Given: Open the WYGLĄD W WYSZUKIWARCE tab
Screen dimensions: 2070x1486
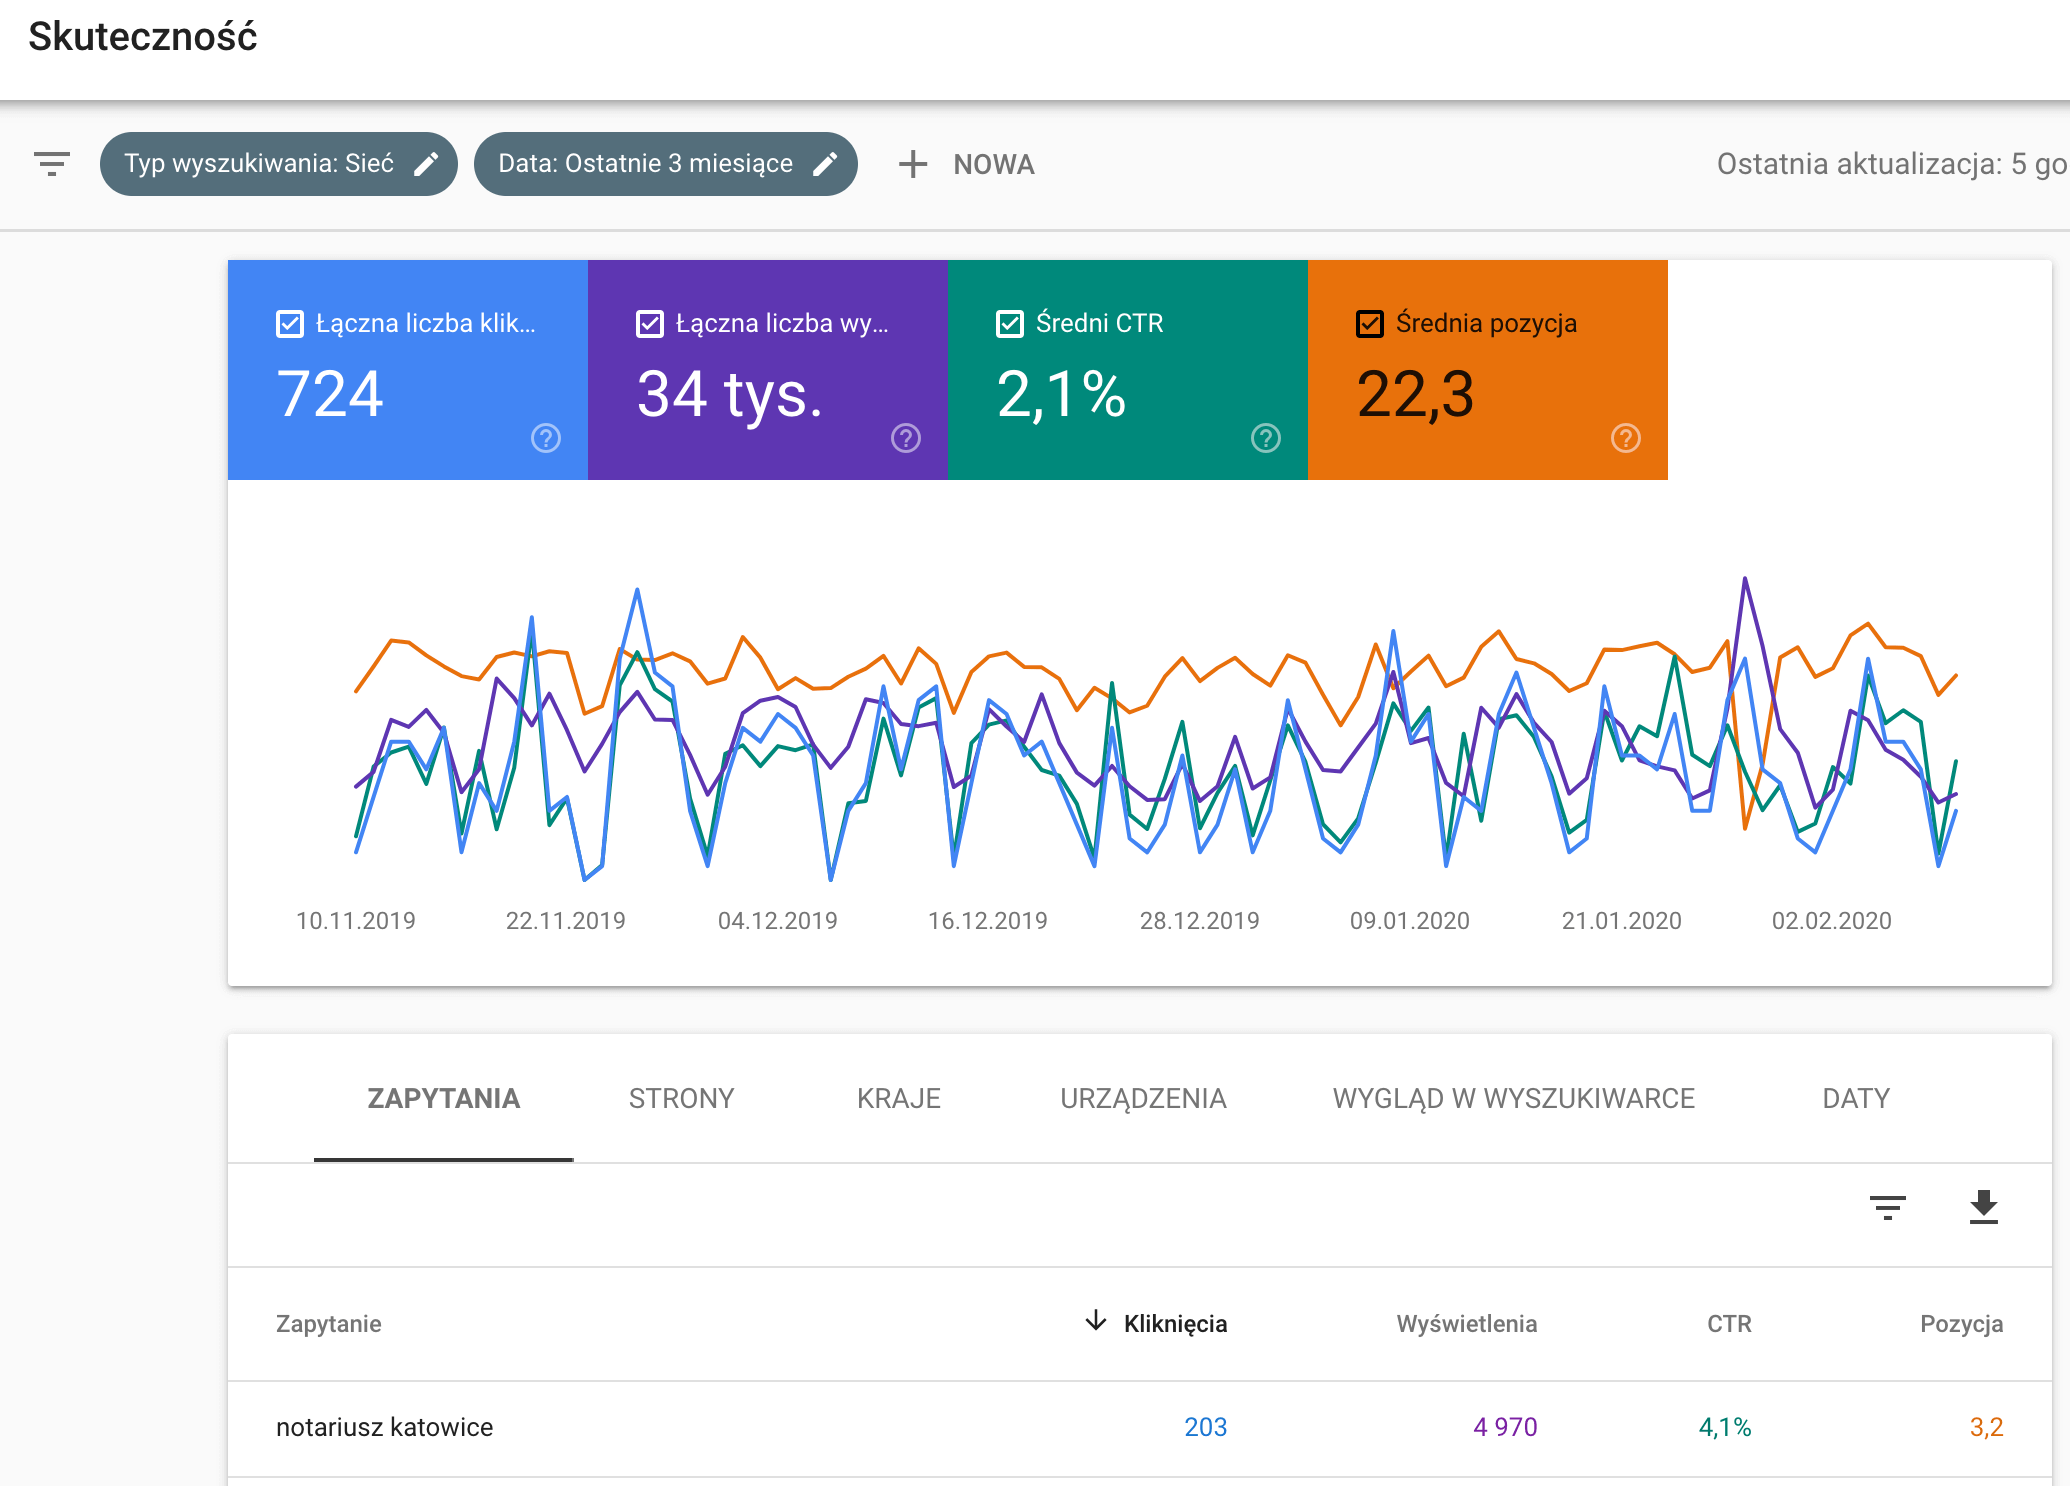Looking at the screenshot, I should tap(1514, 1099).
